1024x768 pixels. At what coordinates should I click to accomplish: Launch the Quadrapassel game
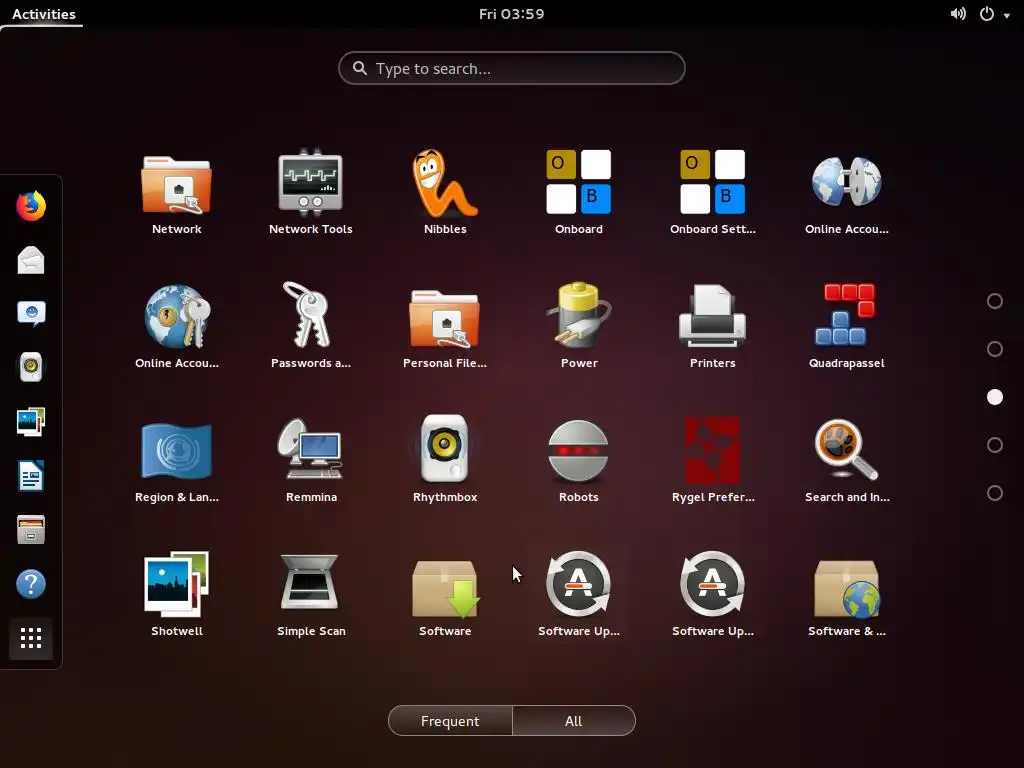846,327
